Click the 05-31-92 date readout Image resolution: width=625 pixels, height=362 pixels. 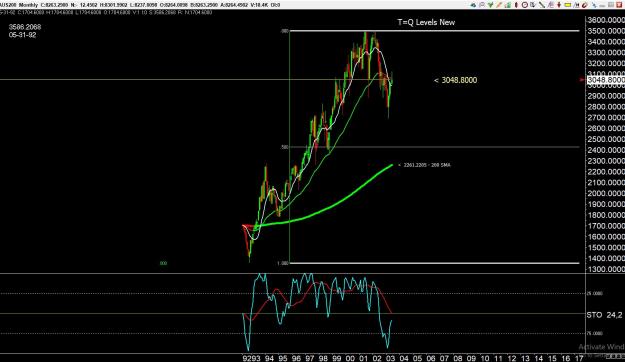(x=22, y=35)
